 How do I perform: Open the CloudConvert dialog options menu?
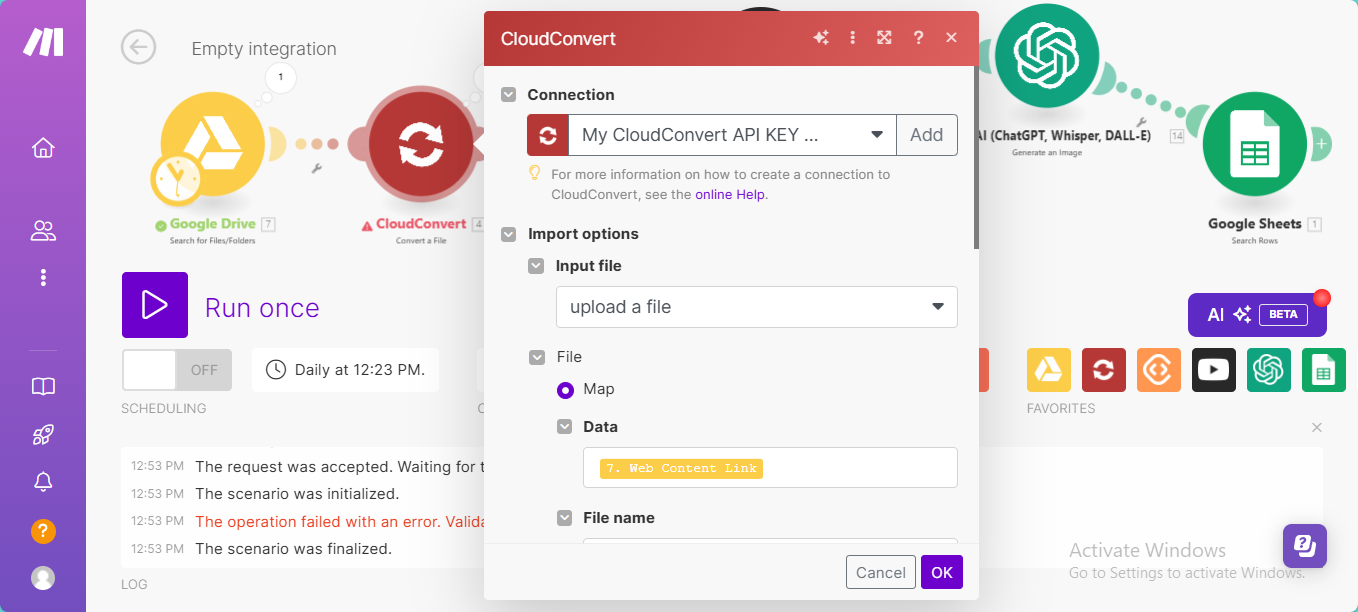pos(852,38)
